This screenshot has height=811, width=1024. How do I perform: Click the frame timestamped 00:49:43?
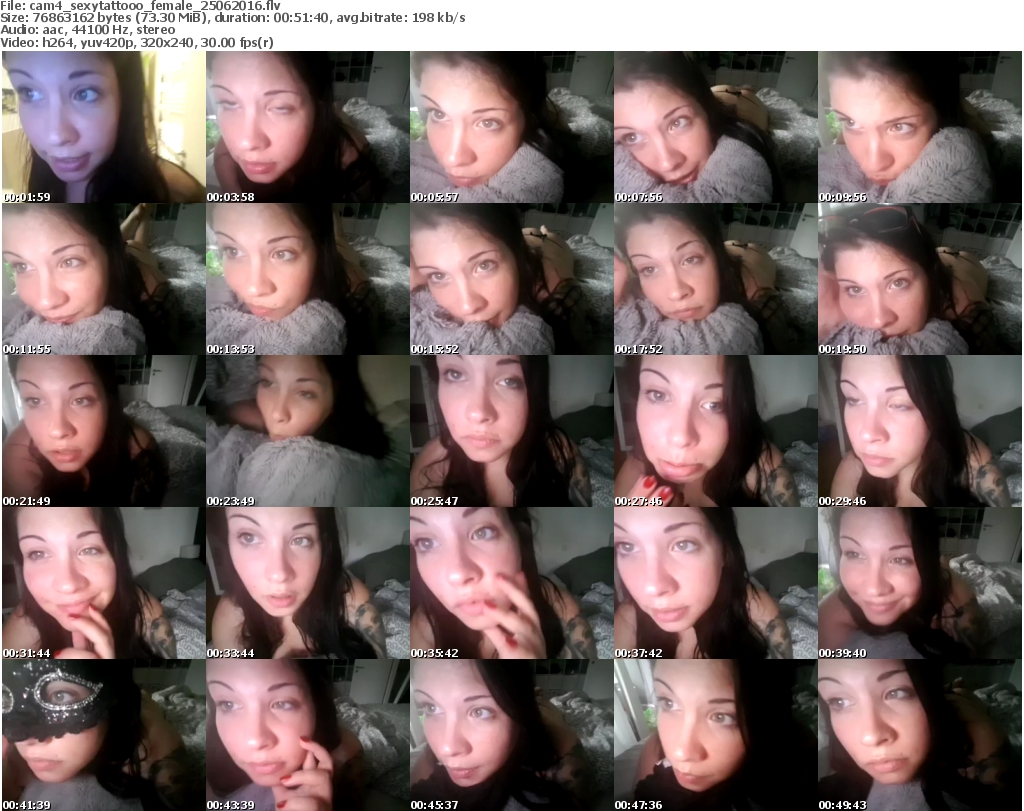coord(920,735)
